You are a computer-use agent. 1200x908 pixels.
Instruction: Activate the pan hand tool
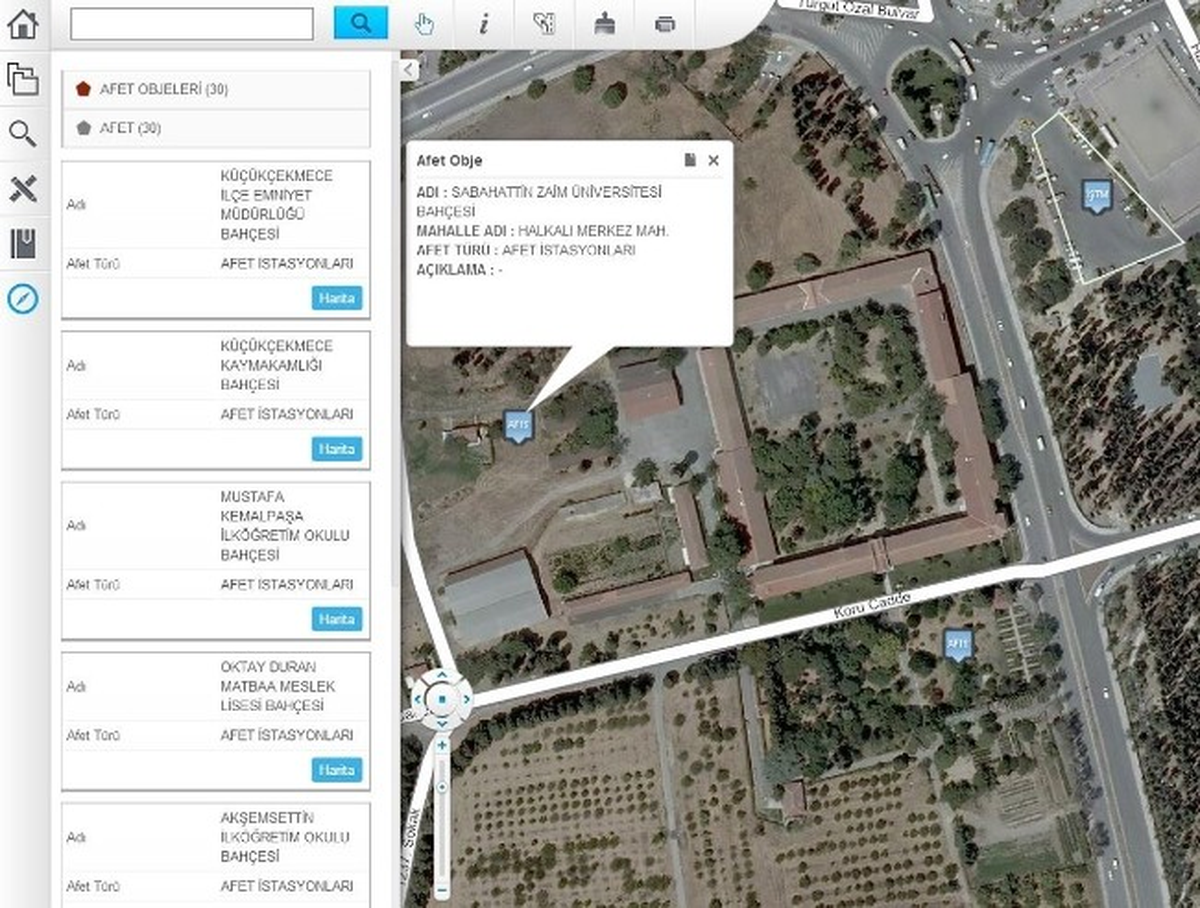click(x=424, y=24)
